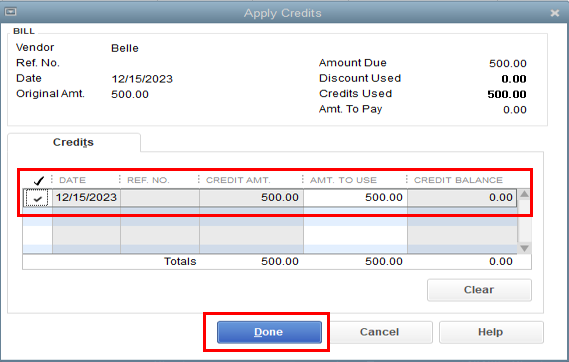
Task: Click the CREDIT BALANCE column header
Action: click(x=458, y=180)
